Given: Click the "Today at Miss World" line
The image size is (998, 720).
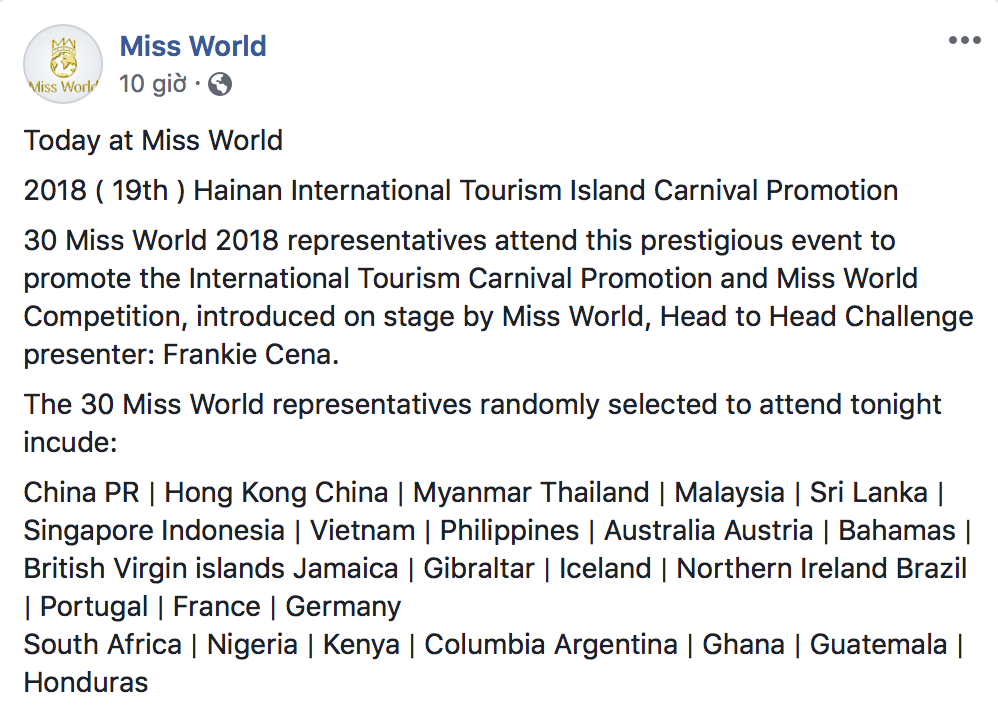Looking at the screenshot, I should (x=153, y=140).
